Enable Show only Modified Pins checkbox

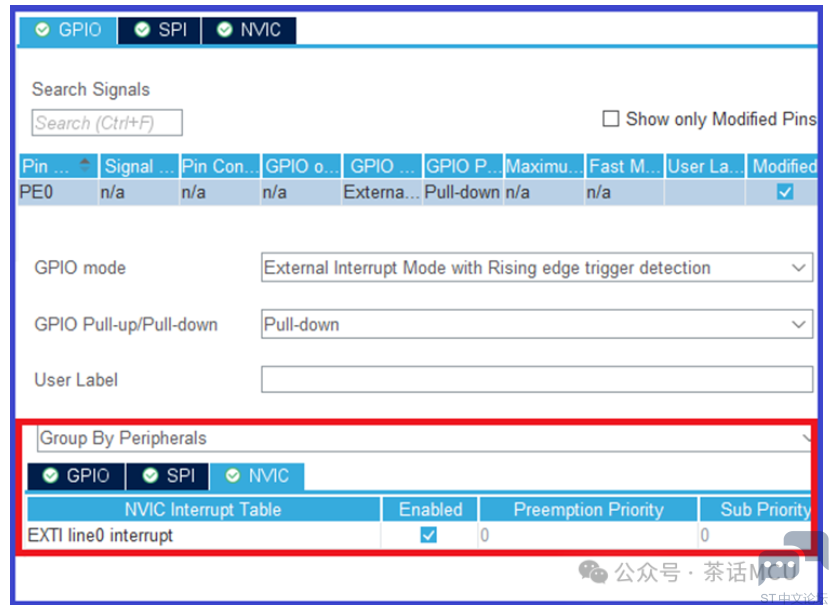coord(611,119)
